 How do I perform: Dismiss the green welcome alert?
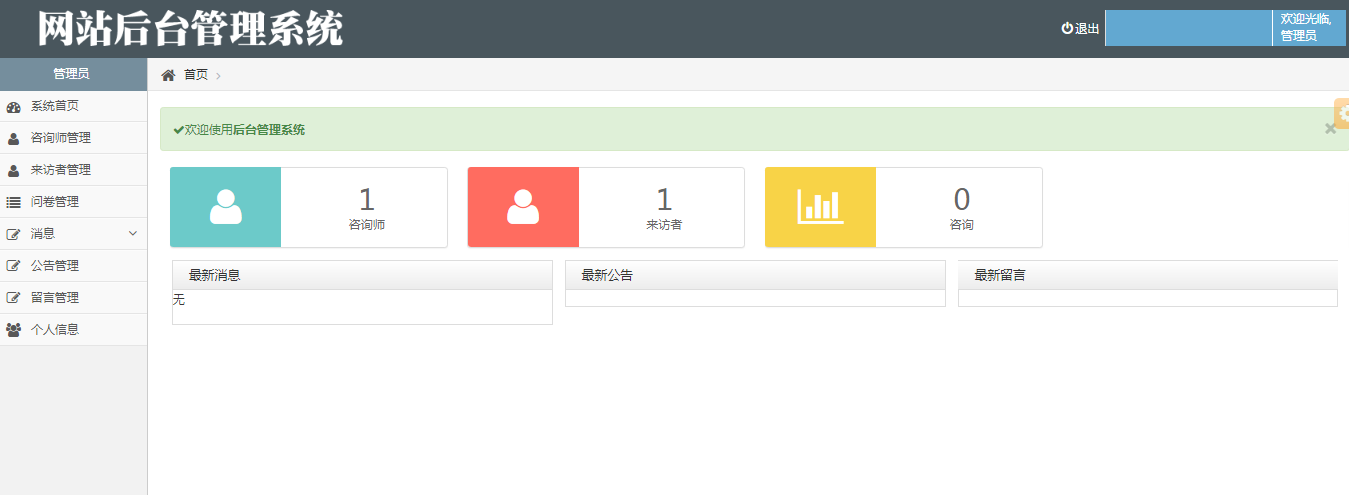(1330, 128)
